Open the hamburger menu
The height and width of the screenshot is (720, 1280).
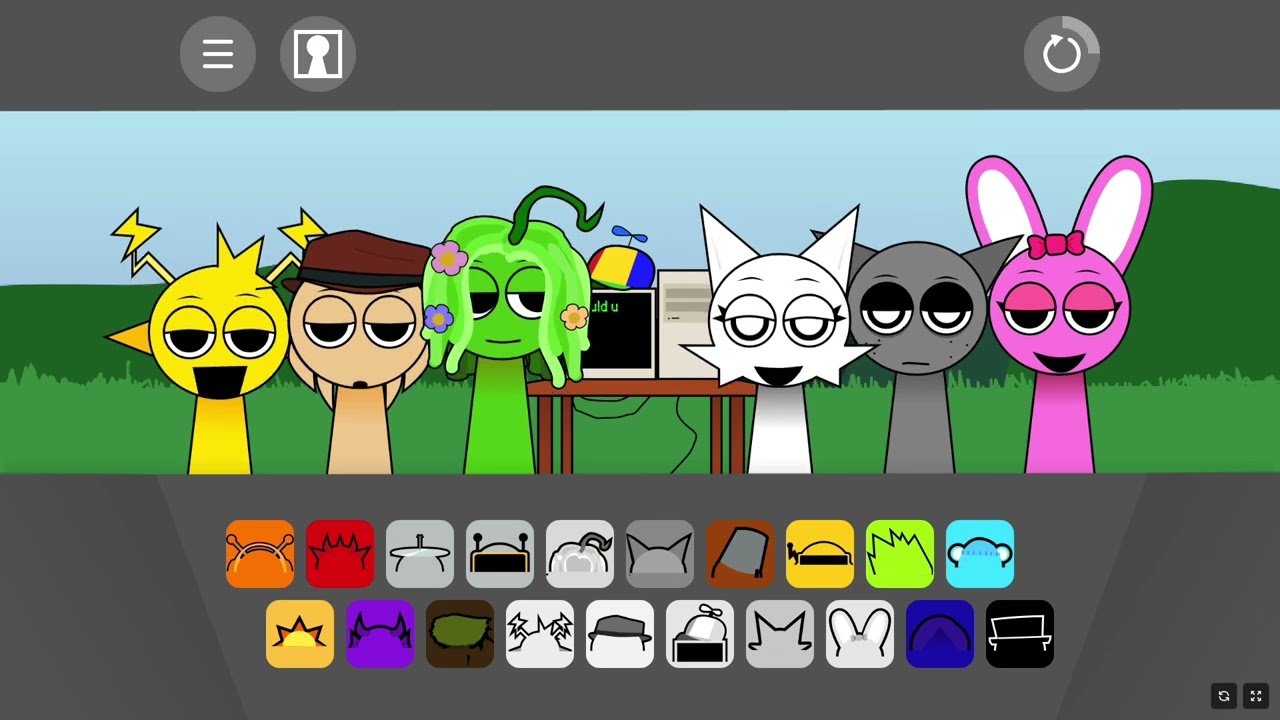click(218, 54)
